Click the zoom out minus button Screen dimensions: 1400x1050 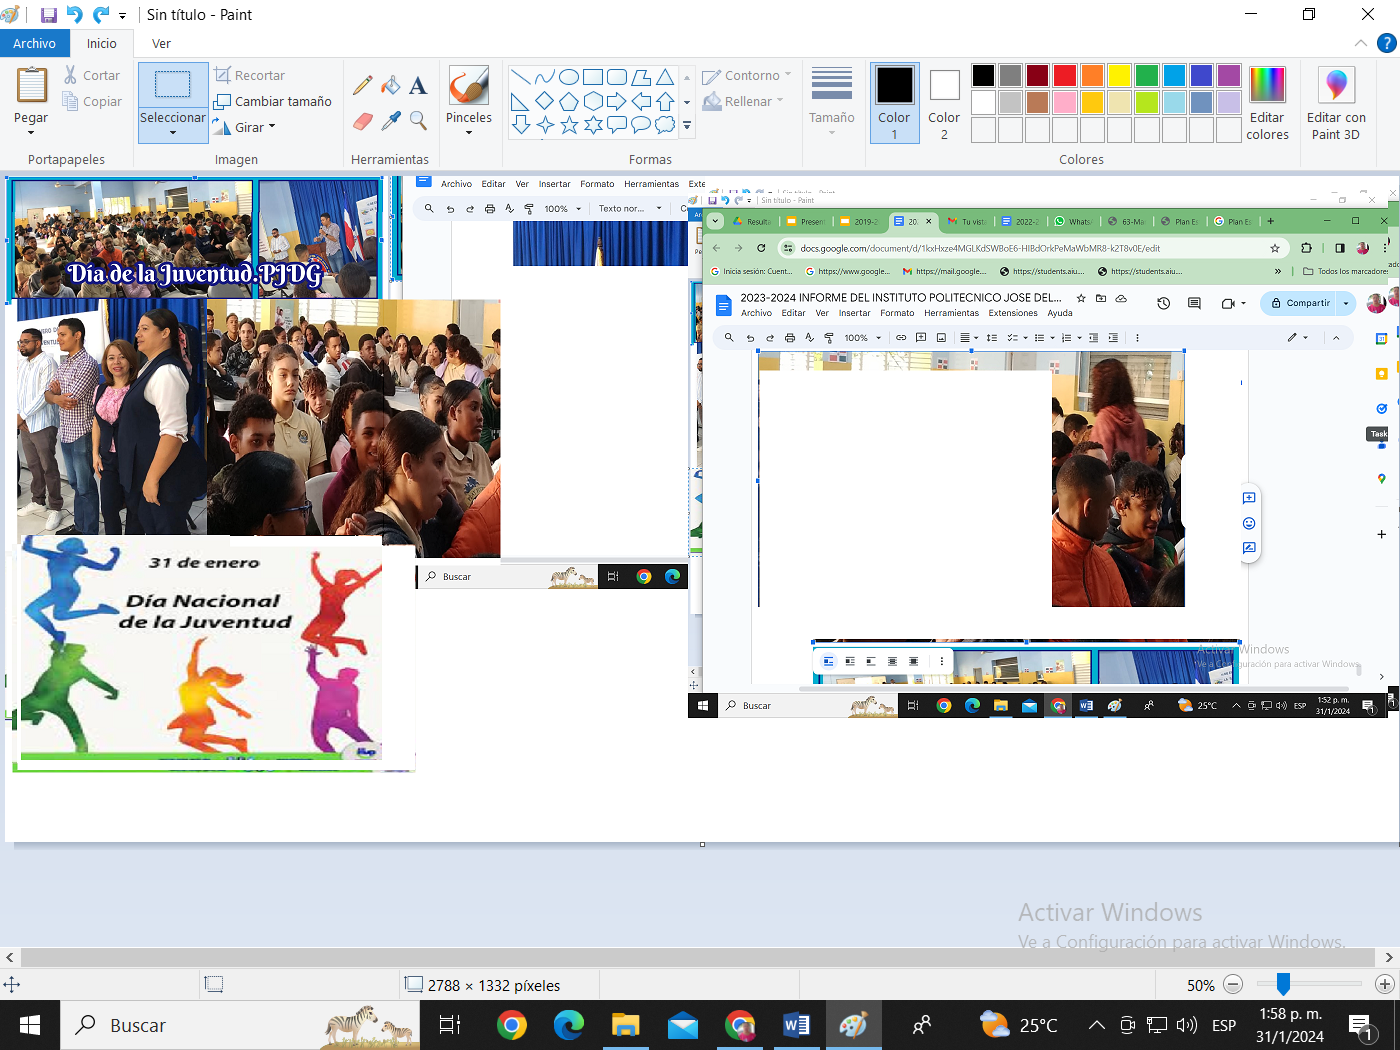coord(1233,985)
